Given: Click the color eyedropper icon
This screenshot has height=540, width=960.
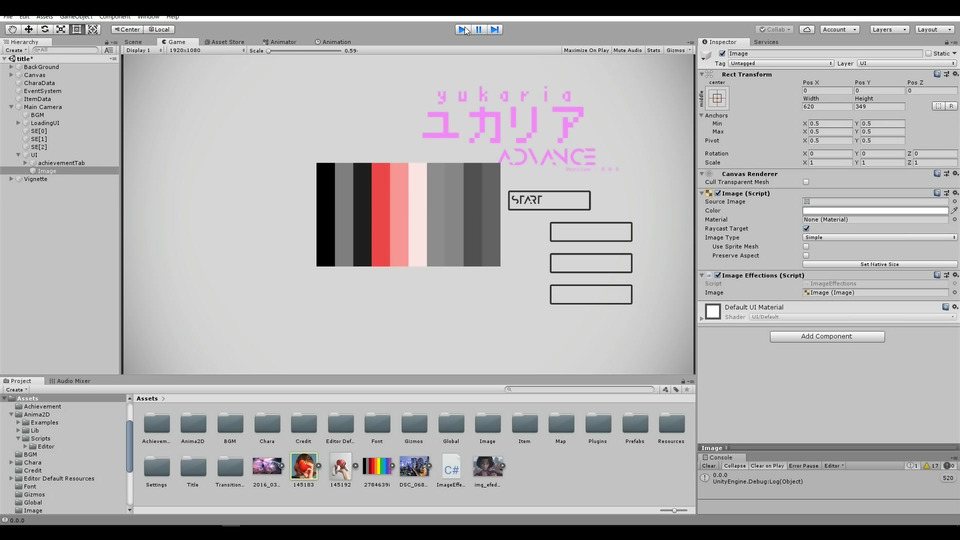Looking at the screenshot, I should 954,210.
